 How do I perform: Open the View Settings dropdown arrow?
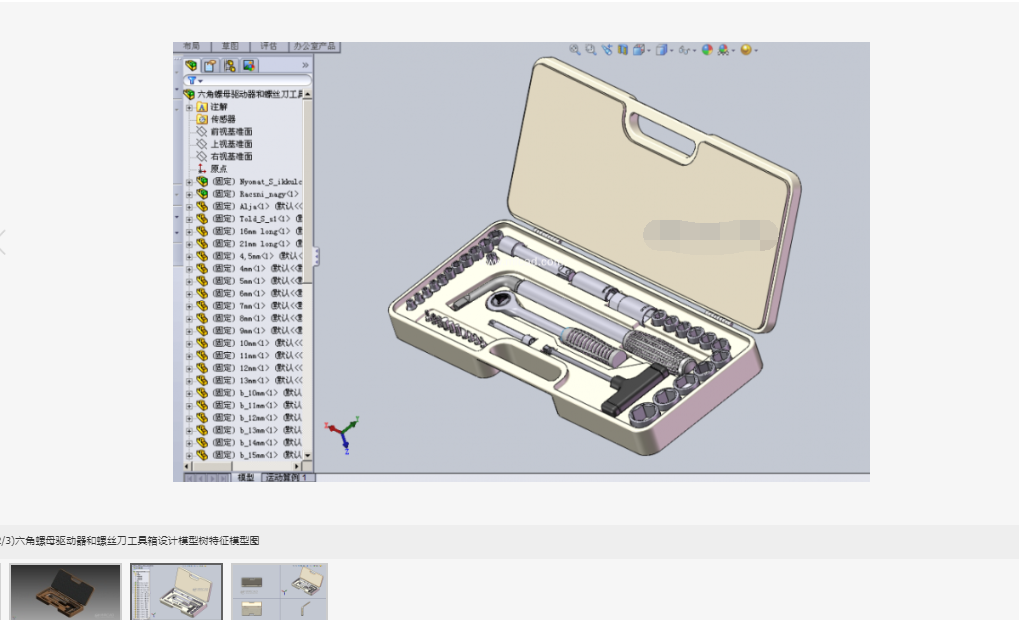[x=756, y=51]
